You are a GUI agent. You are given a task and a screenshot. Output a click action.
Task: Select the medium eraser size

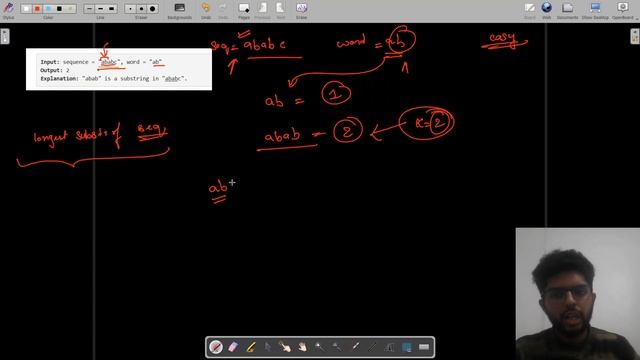coord(141,9)
